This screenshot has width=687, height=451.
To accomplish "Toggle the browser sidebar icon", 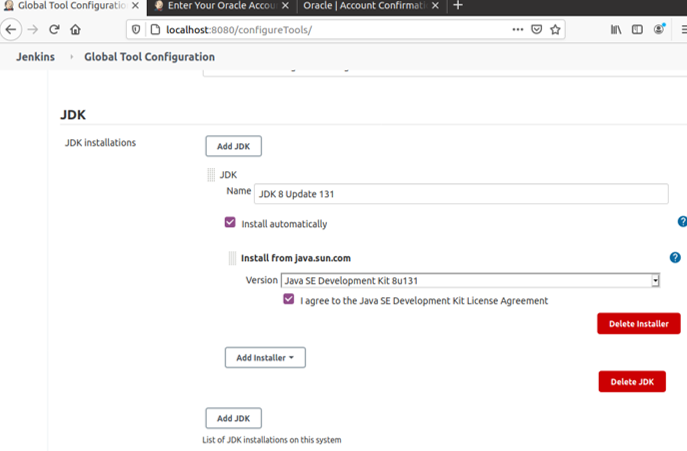I will [x=637, y=30].
